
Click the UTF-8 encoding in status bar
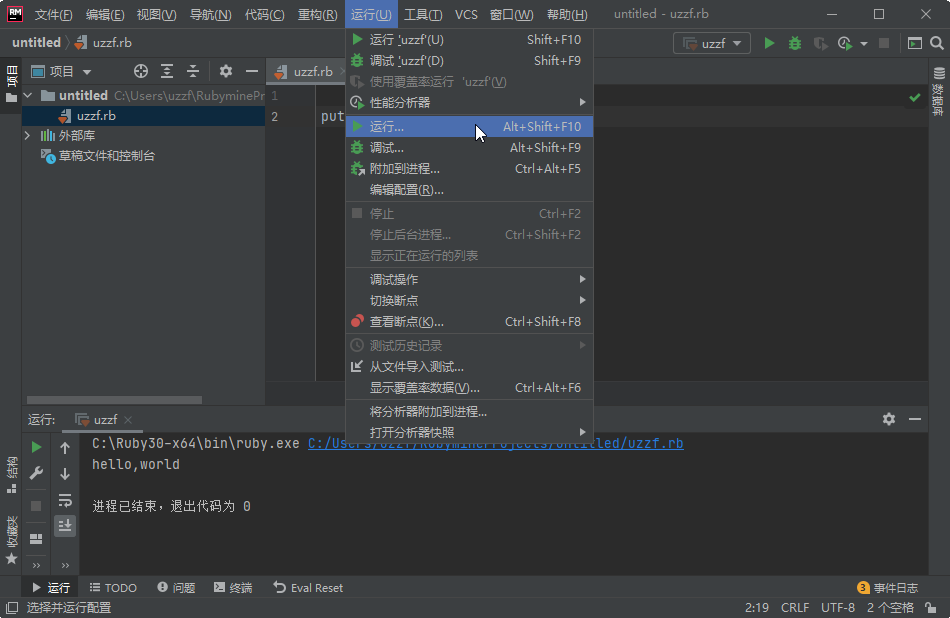coord(838,608)
